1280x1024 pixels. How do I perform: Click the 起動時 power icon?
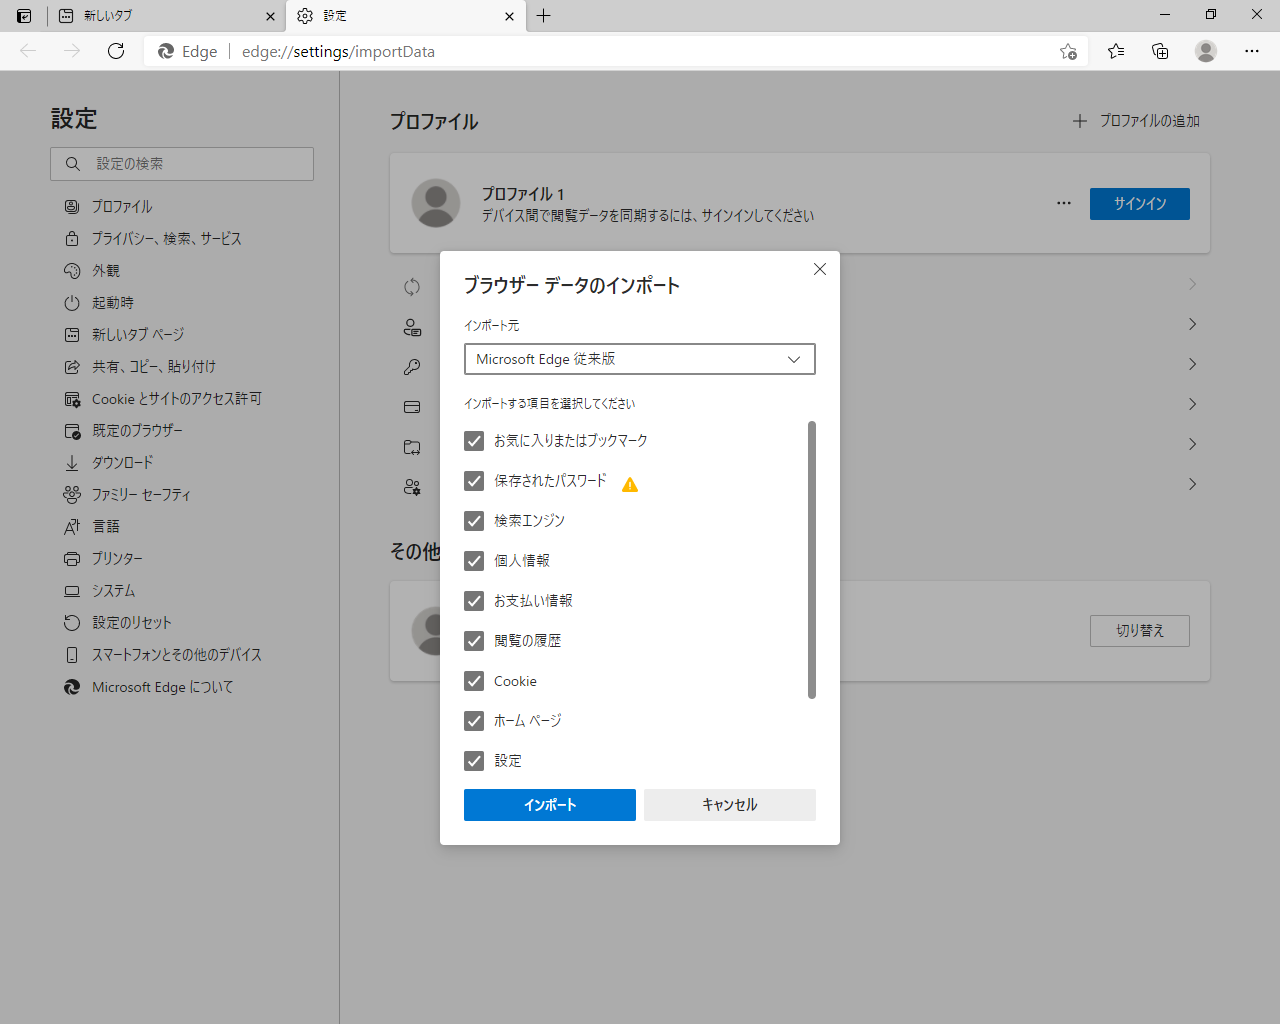72,303
